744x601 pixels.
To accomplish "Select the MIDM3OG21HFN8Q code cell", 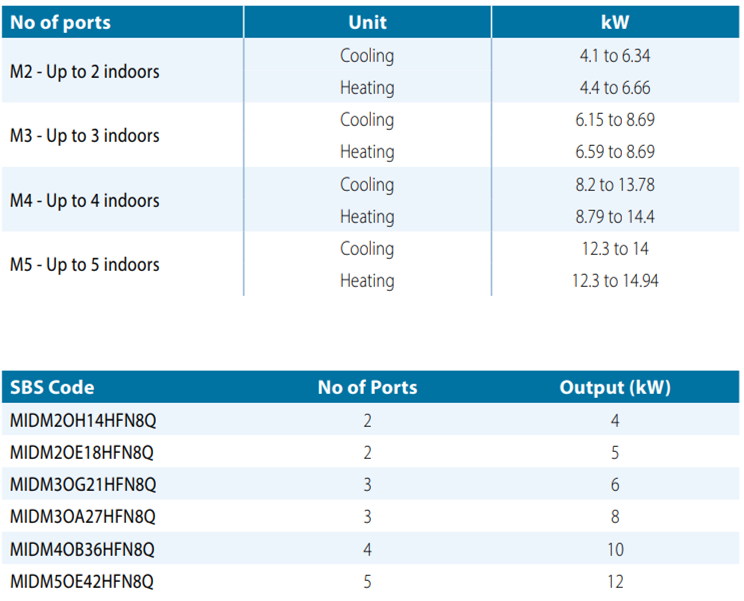I will click(83, 485).
